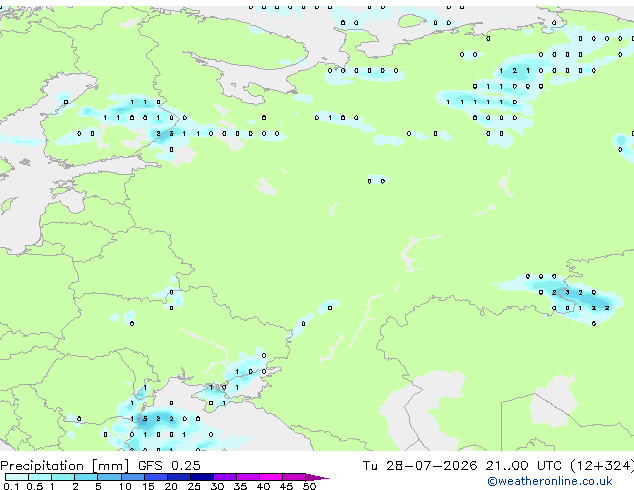Select the 45–50 mm legend swatch
Image resolution: width=634 pixels, height=490 pixels.
(x=294, y=477)
